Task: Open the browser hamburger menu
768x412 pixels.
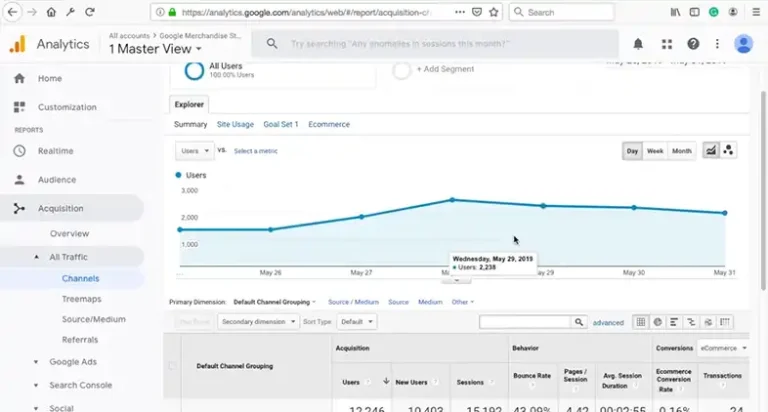Action: coord(756,12)
